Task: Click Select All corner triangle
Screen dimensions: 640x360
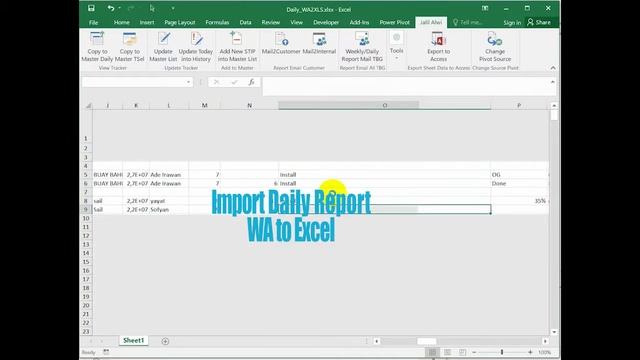Action: point(88,106)
